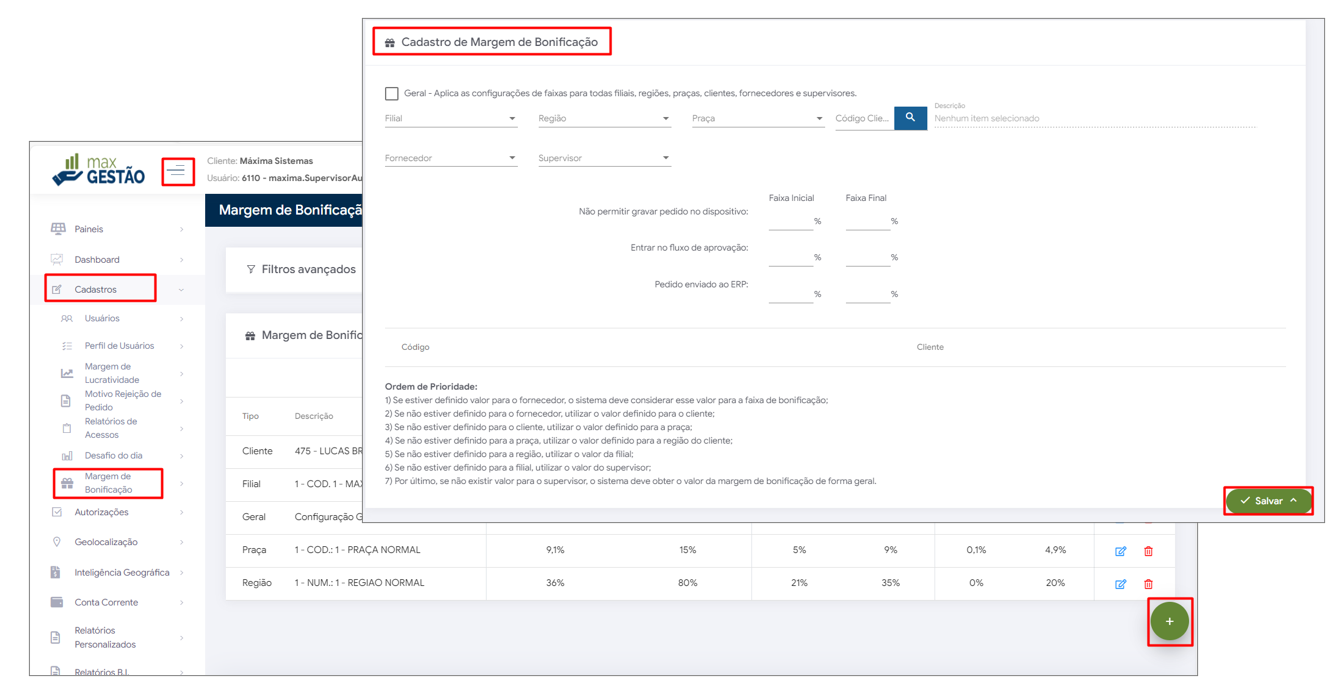Open the Região dropdown

(x=604, y=118)
